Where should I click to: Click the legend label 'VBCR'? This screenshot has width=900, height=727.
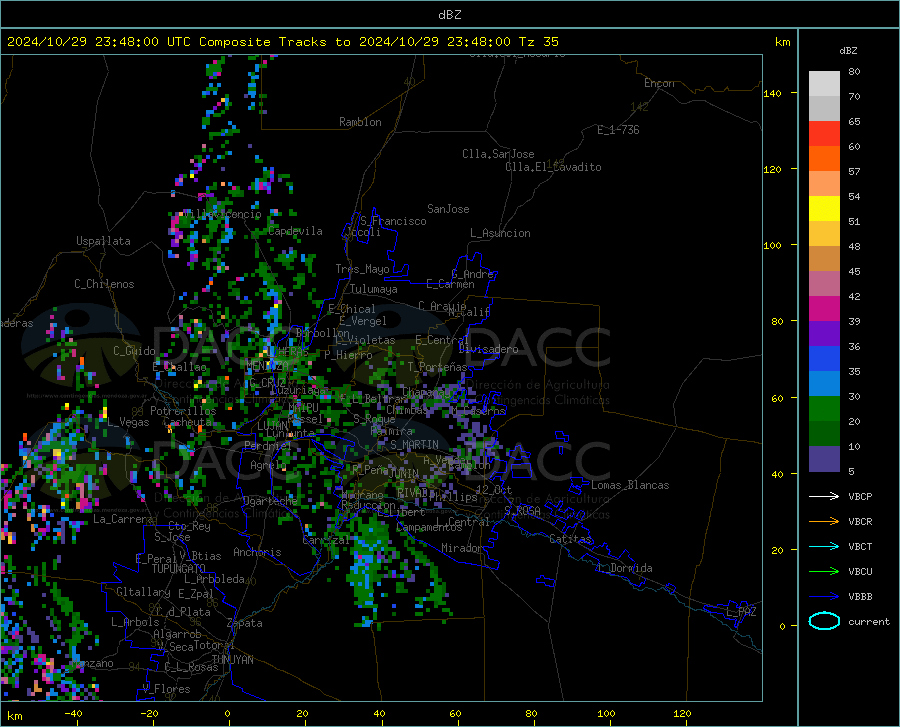[x=860, y=522]
